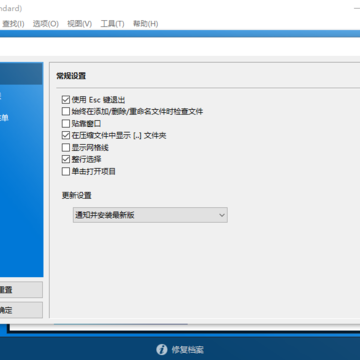Click the 更新设置 label
This screenshot has height=360, width=360.
tap(77, 195)
